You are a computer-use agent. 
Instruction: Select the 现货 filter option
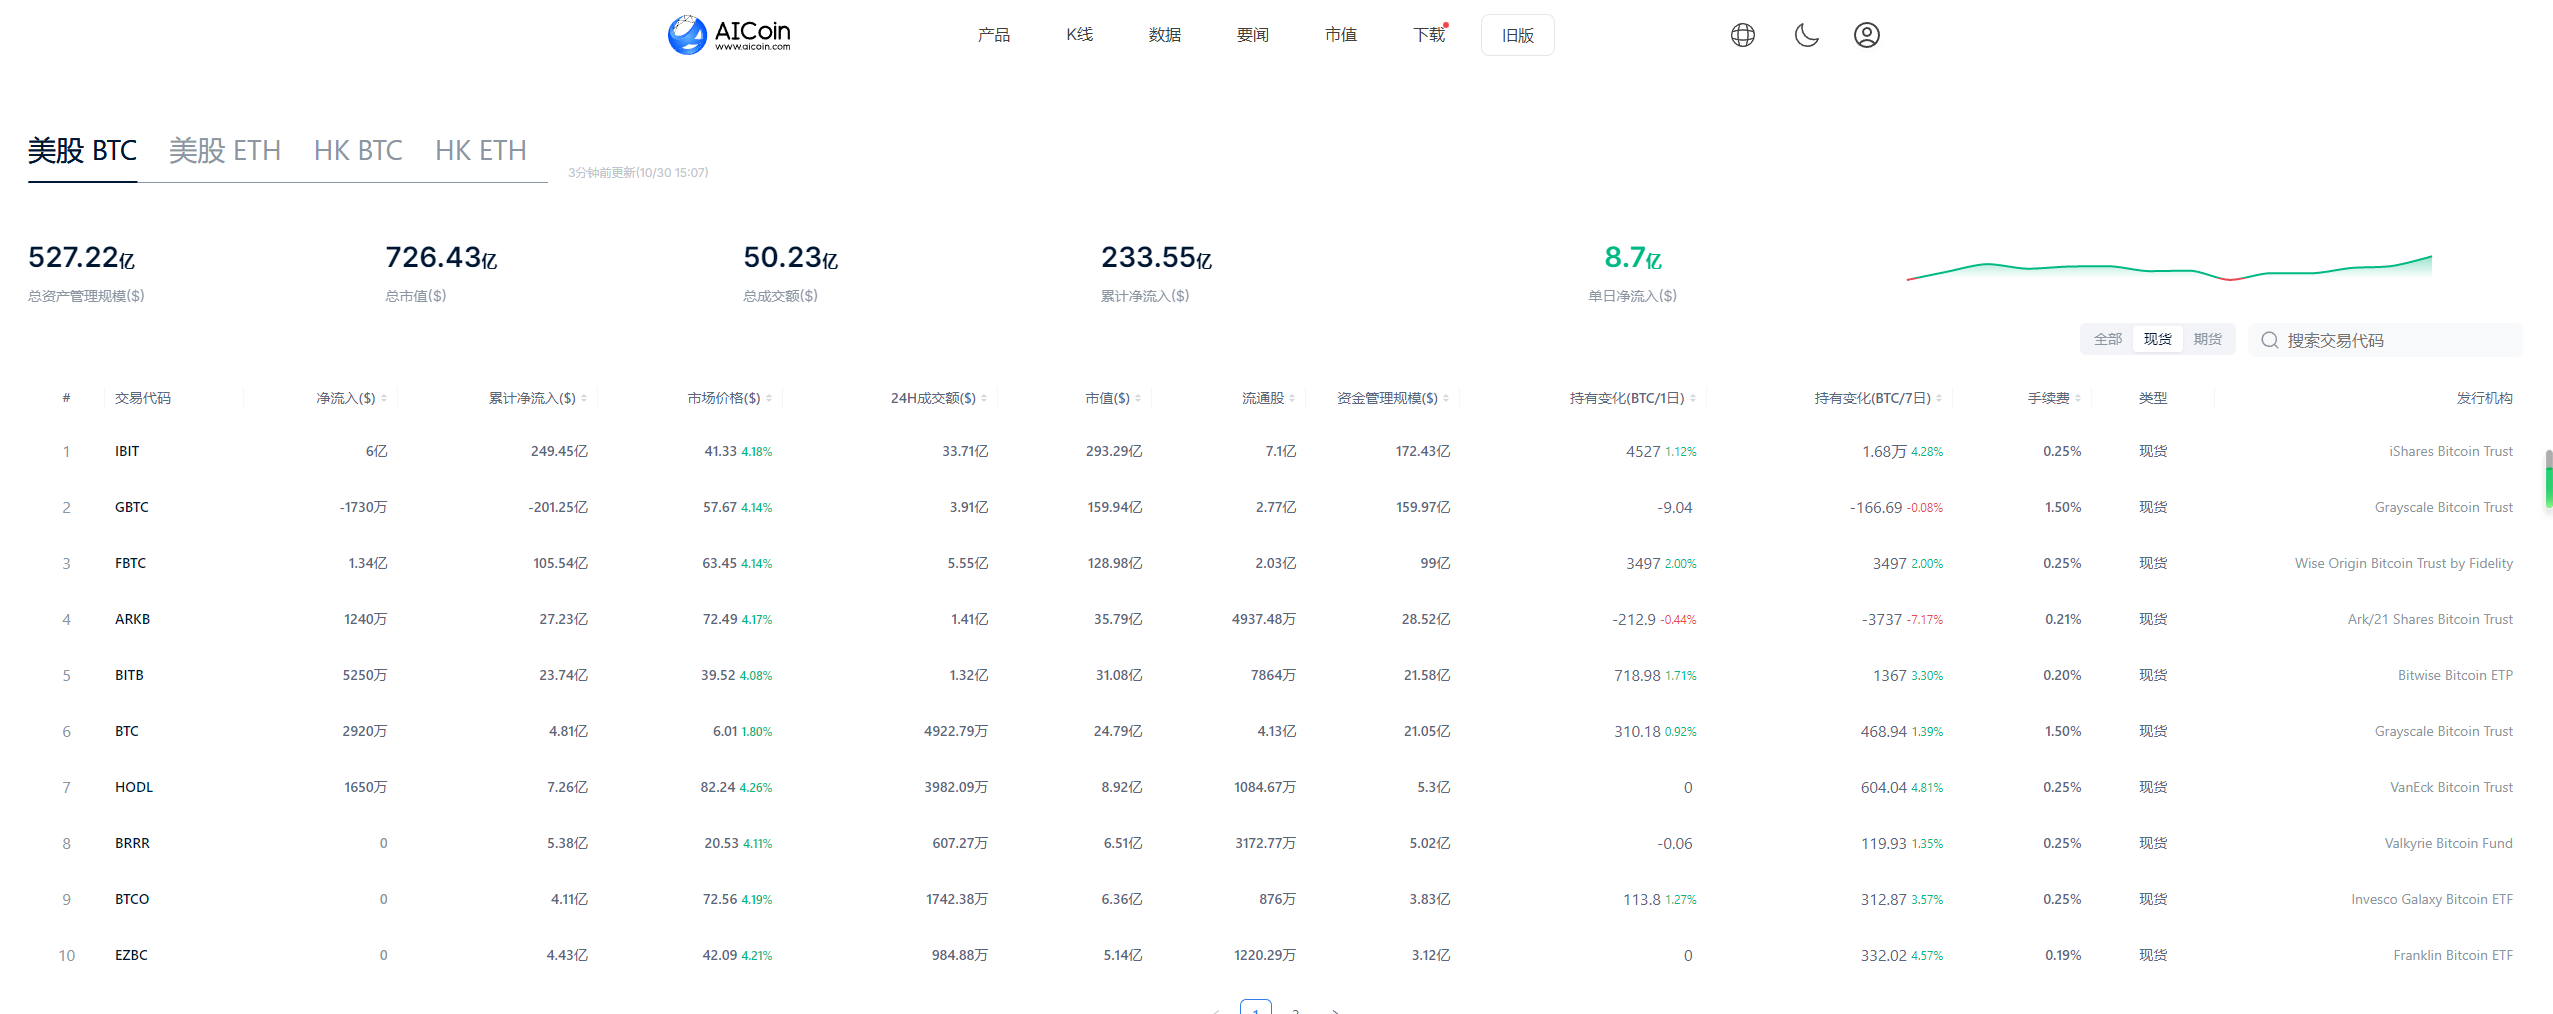2158,339
